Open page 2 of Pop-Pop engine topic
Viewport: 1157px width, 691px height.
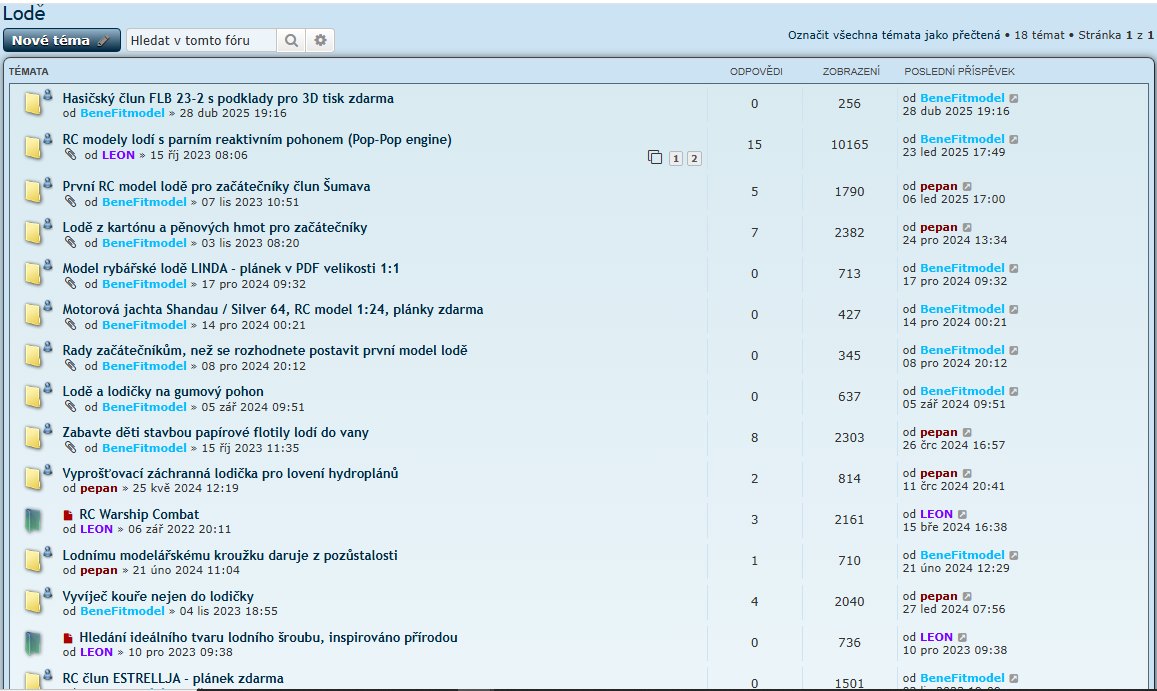(694, 158)
